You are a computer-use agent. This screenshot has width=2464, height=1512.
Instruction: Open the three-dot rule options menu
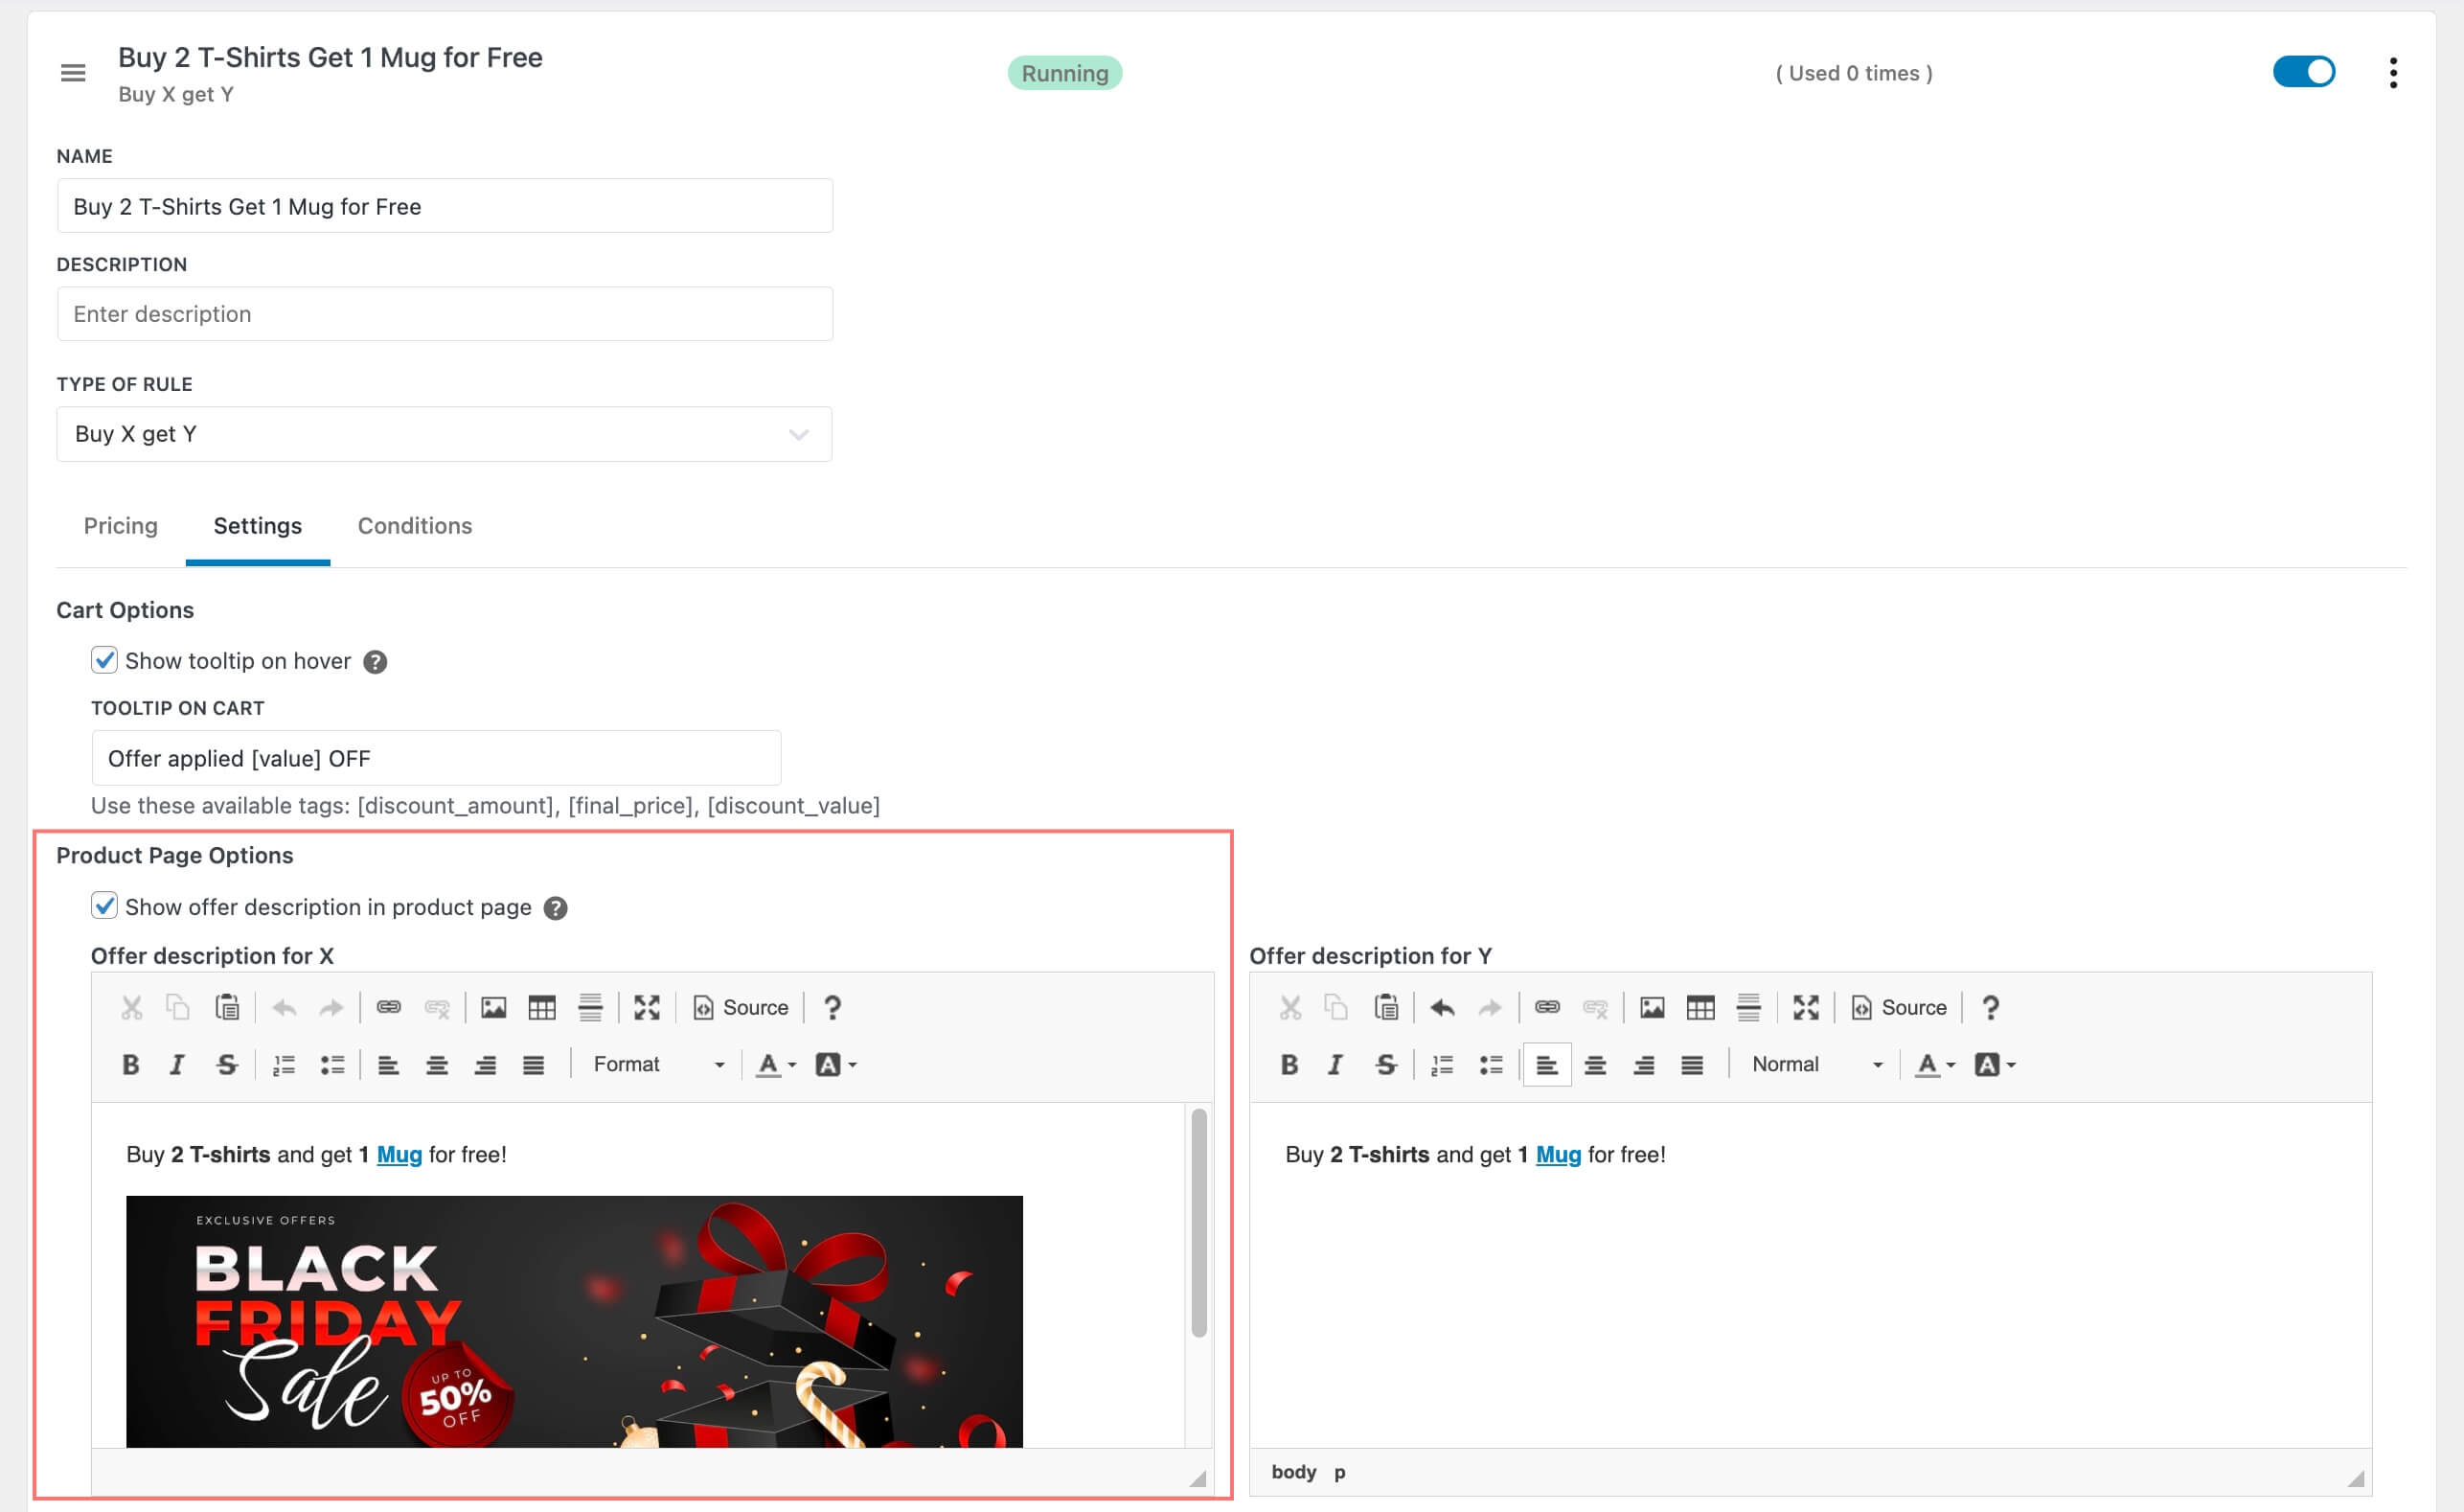(2393, 73)
